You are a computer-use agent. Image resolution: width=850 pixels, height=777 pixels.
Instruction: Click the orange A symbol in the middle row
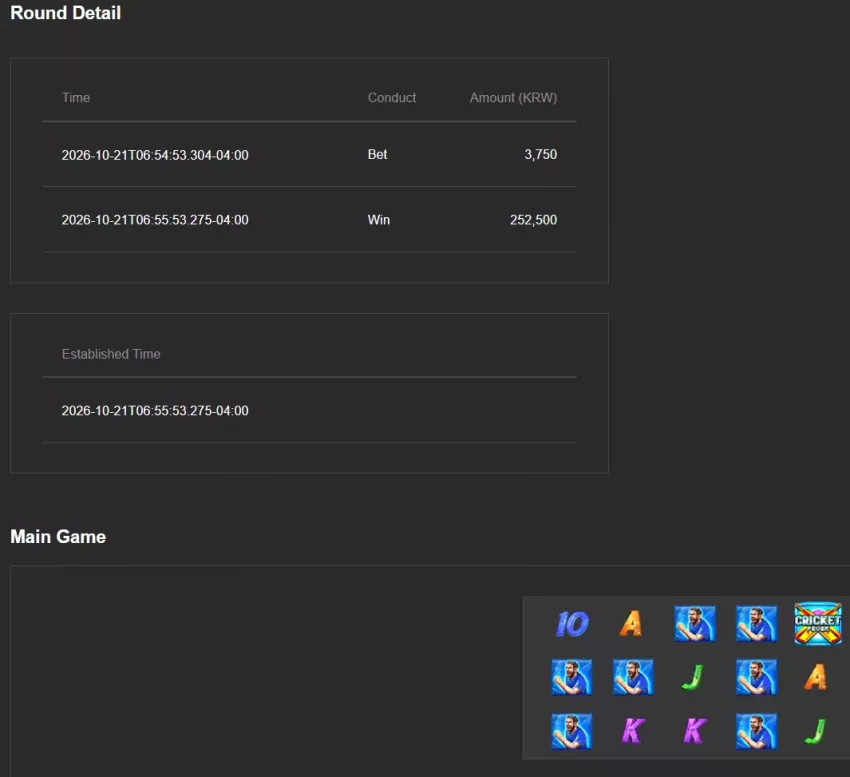815,677
